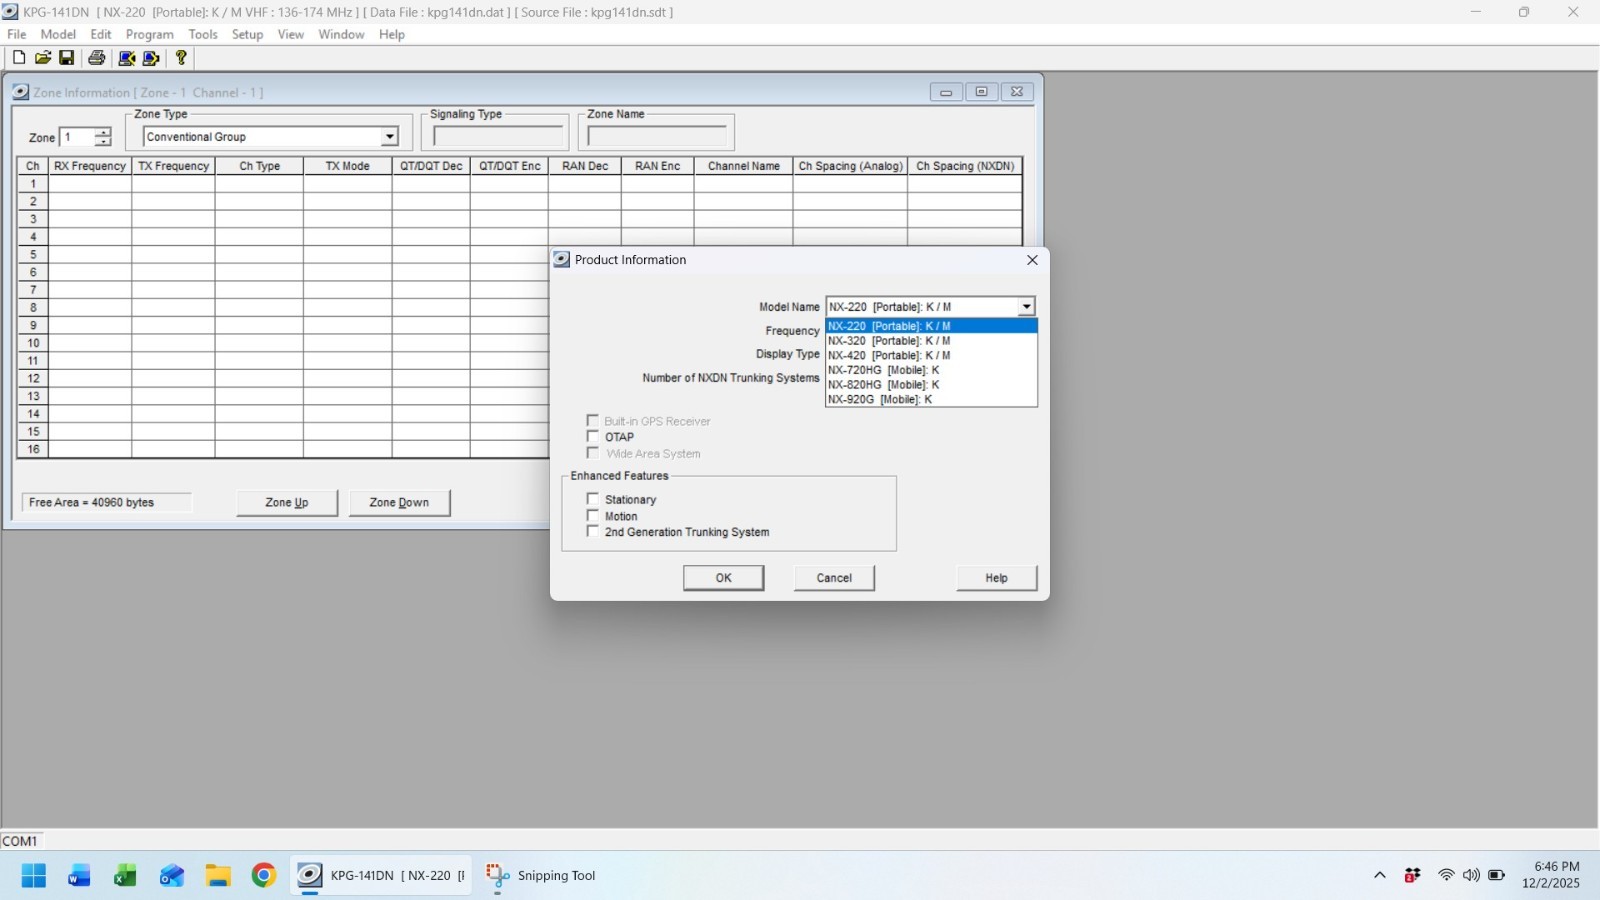The image size is (1600, 900).
Task: Open the Wi-Fi network tray icon
Action: [1446, 876]
